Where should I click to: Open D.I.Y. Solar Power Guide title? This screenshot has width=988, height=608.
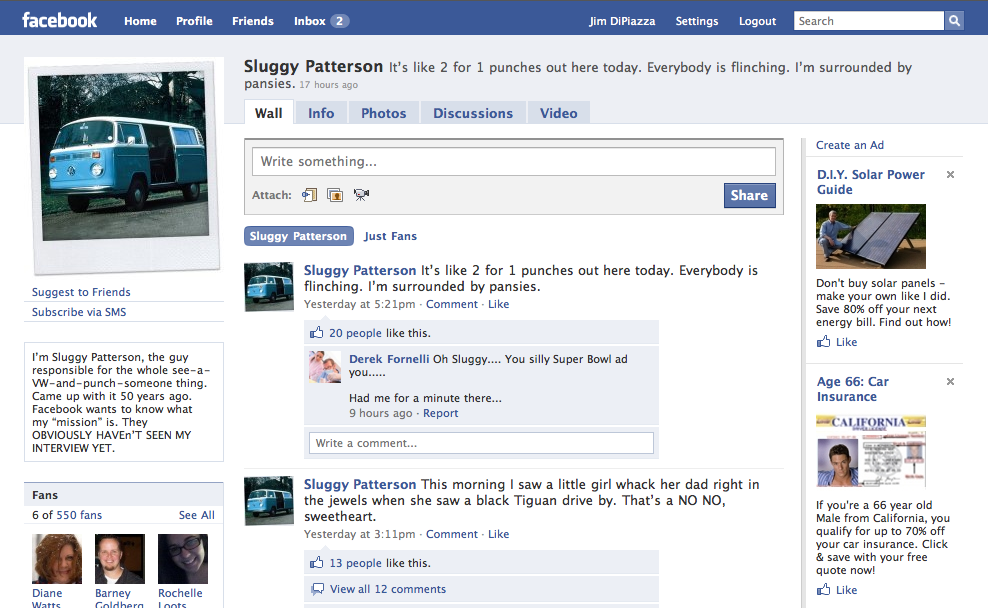click(x=871, y=181)
